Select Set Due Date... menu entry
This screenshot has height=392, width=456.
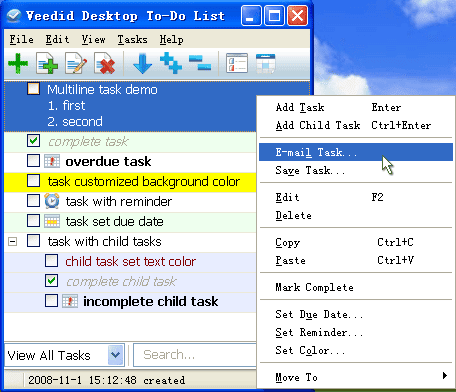point(356,314)
